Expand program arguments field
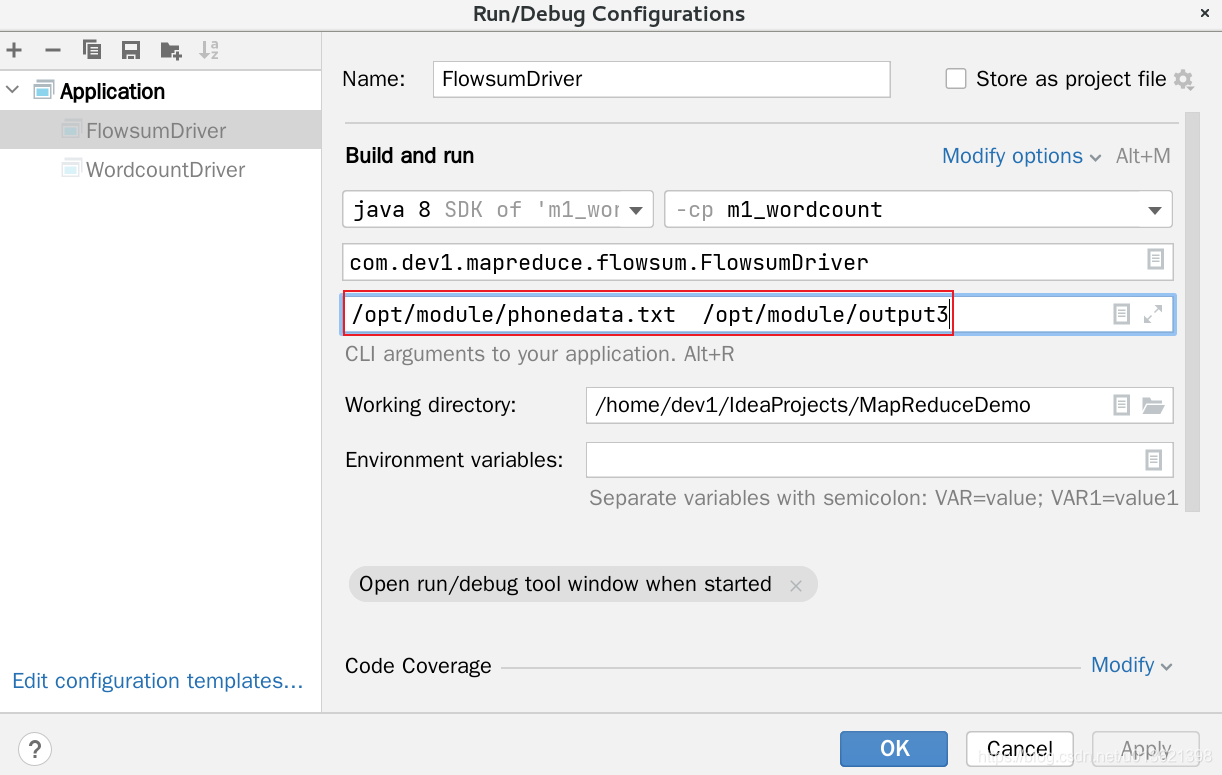The height and width of the screenshot is (775, 1222). (x=1153, y=314)
